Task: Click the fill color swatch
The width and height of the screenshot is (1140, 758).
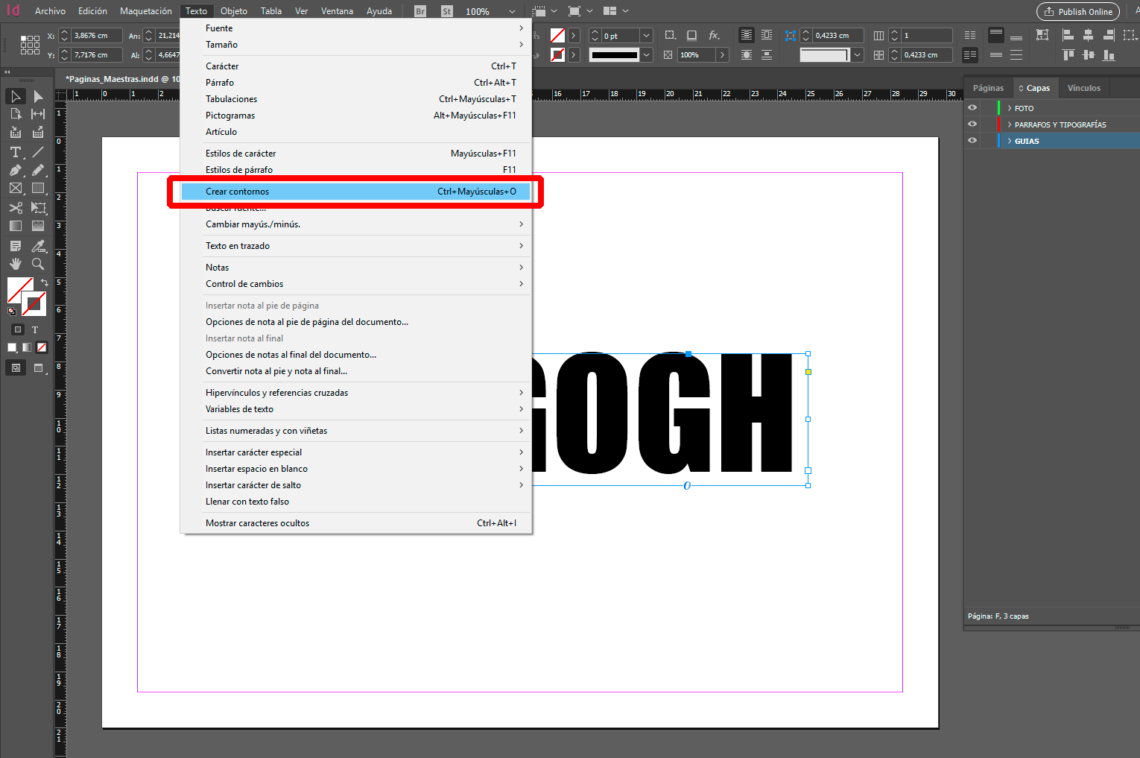Action: (16, 289)
